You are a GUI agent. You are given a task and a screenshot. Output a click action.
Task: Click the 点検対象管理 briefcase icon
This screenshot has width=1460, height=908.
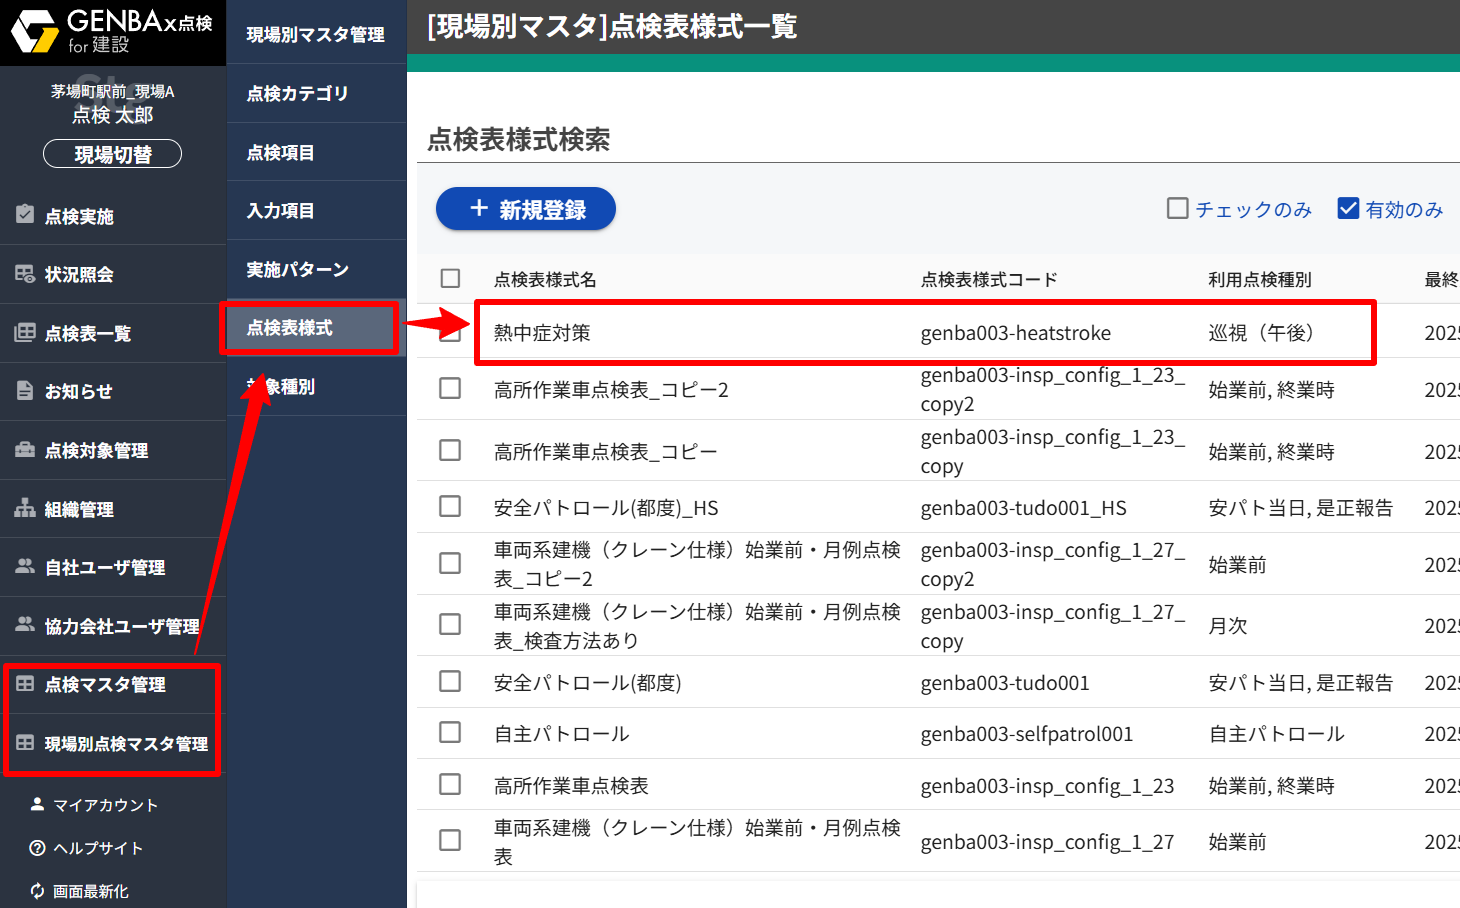click(x=25, y=449)
